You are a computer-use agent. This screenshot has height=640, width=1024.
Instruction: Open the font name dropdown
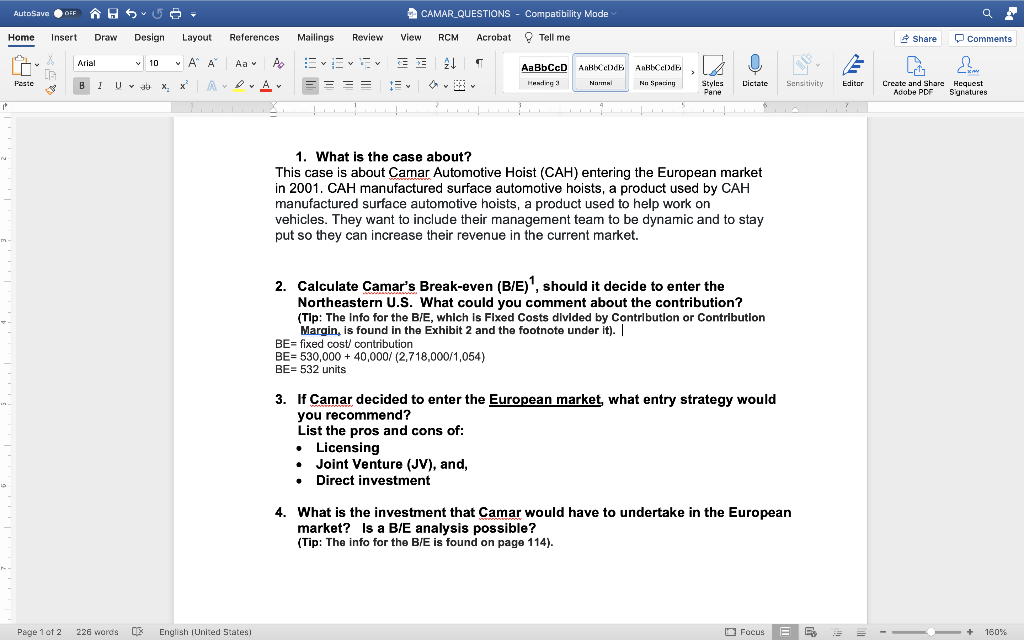135,63
